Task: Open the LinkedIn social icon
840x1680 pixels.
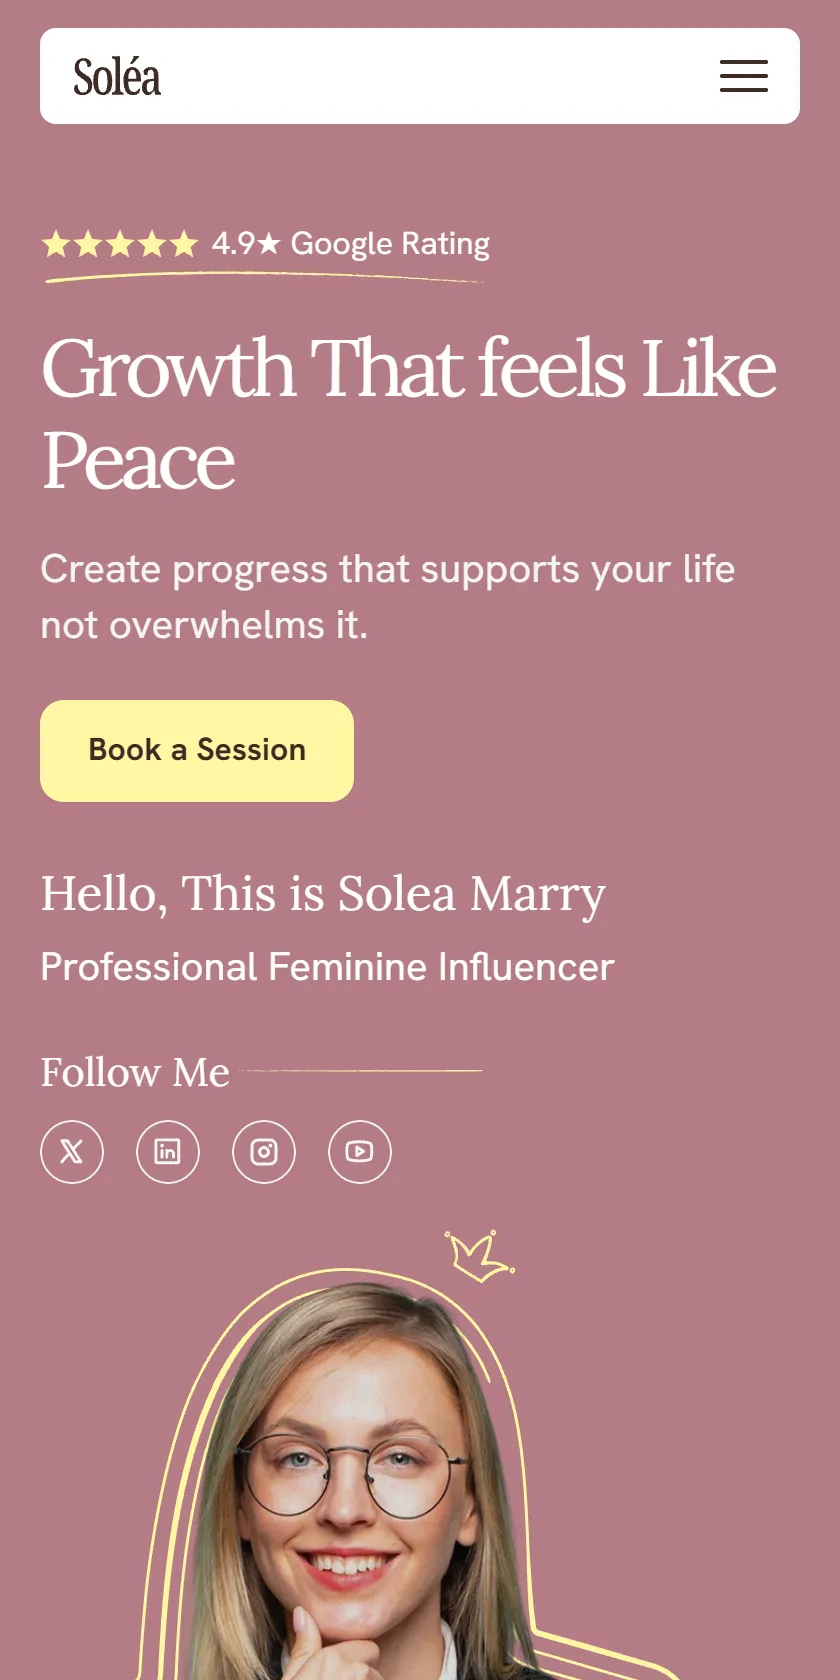Action: [168, 1152]
